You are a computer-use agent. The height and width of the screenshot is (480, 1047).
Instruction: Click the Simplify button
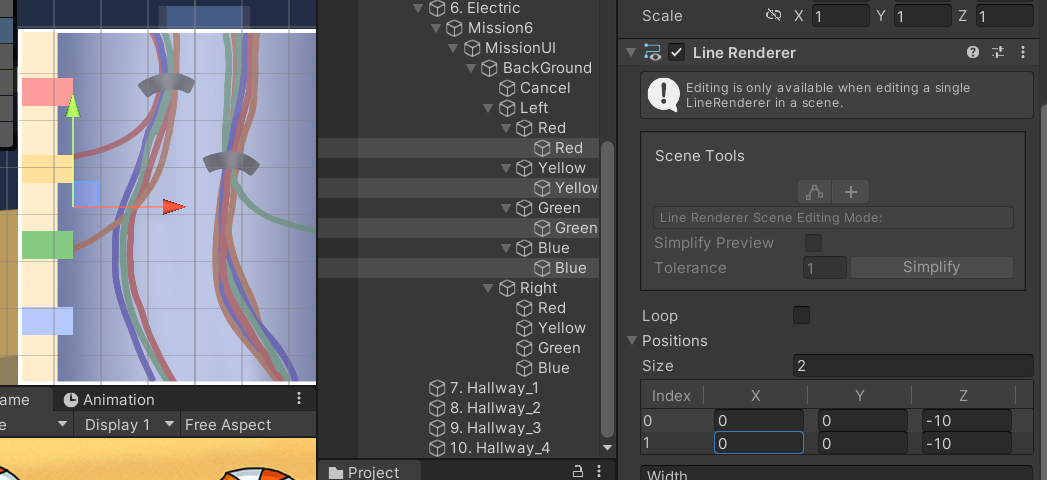[931, 267]
